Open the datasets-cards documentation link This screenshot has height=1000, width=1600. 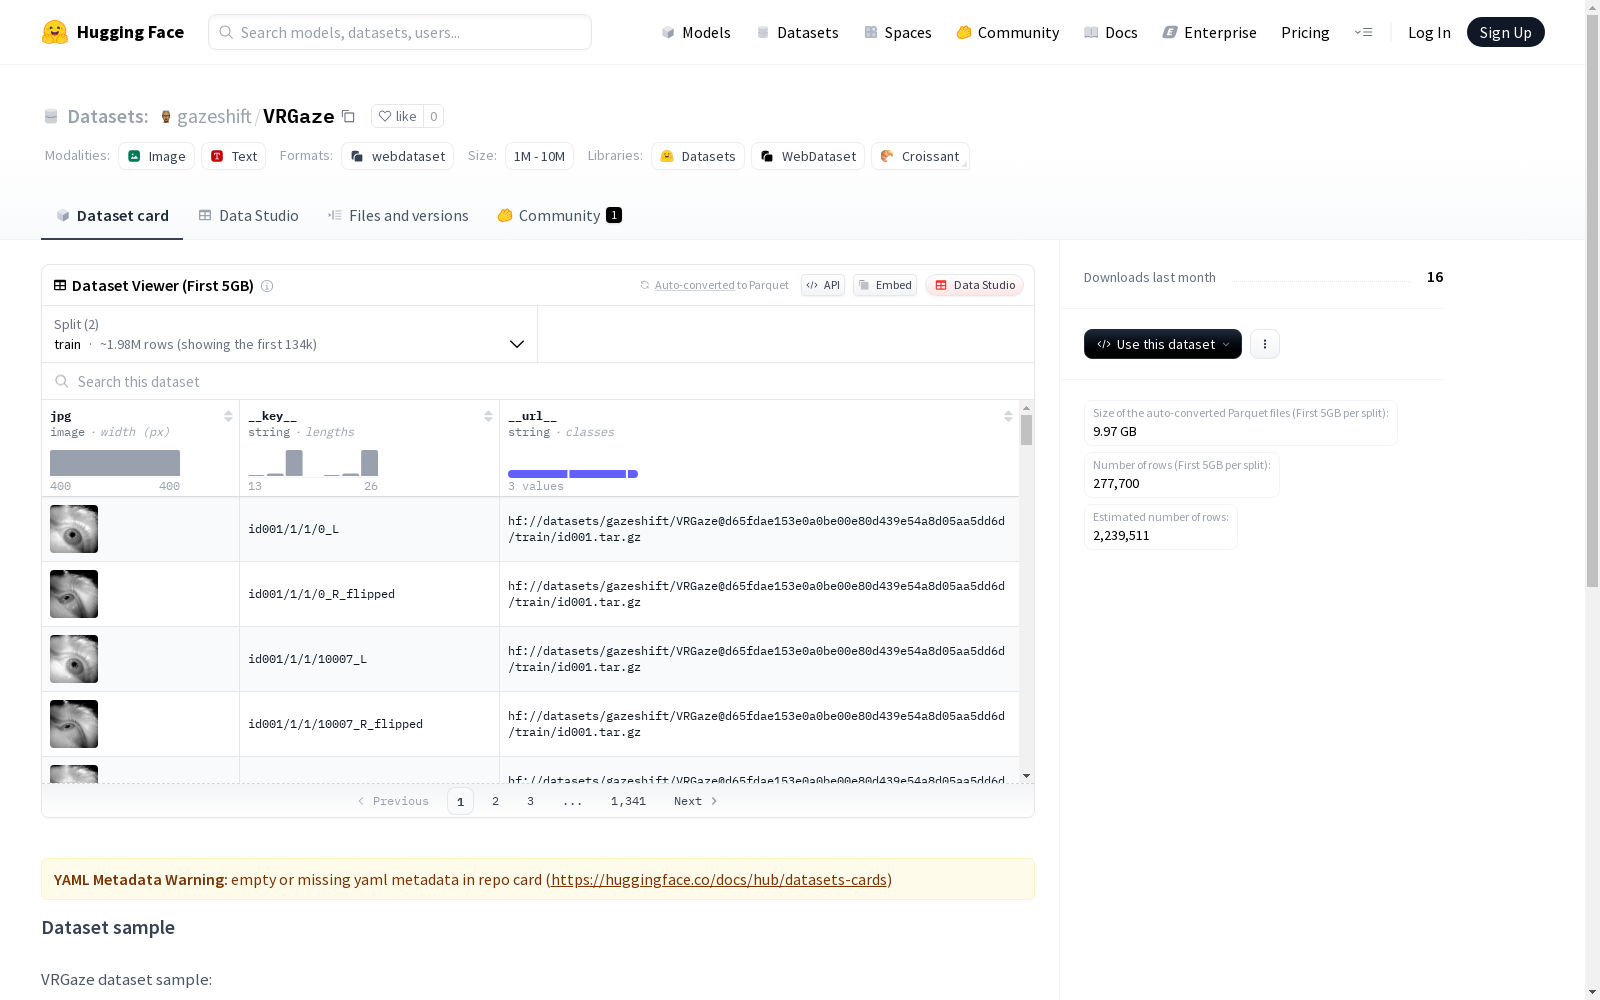click(x=719, y=880)
